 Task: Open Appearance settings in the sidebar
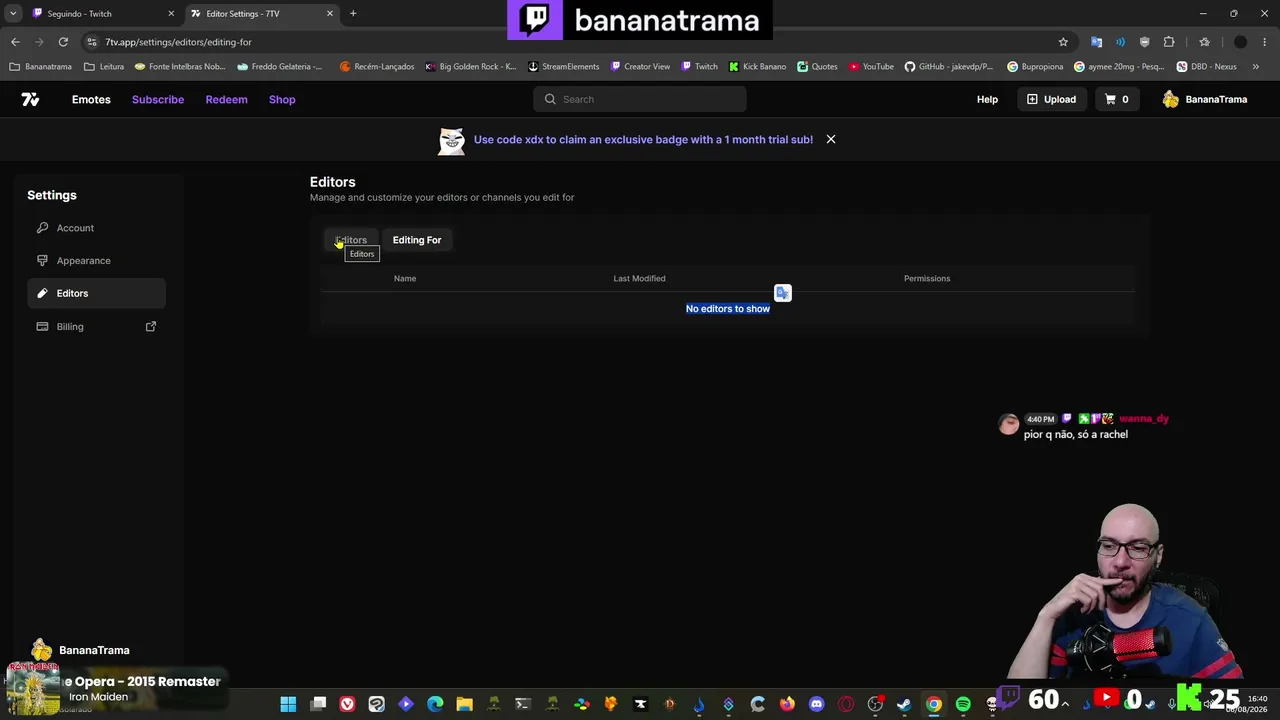[96, 261]
